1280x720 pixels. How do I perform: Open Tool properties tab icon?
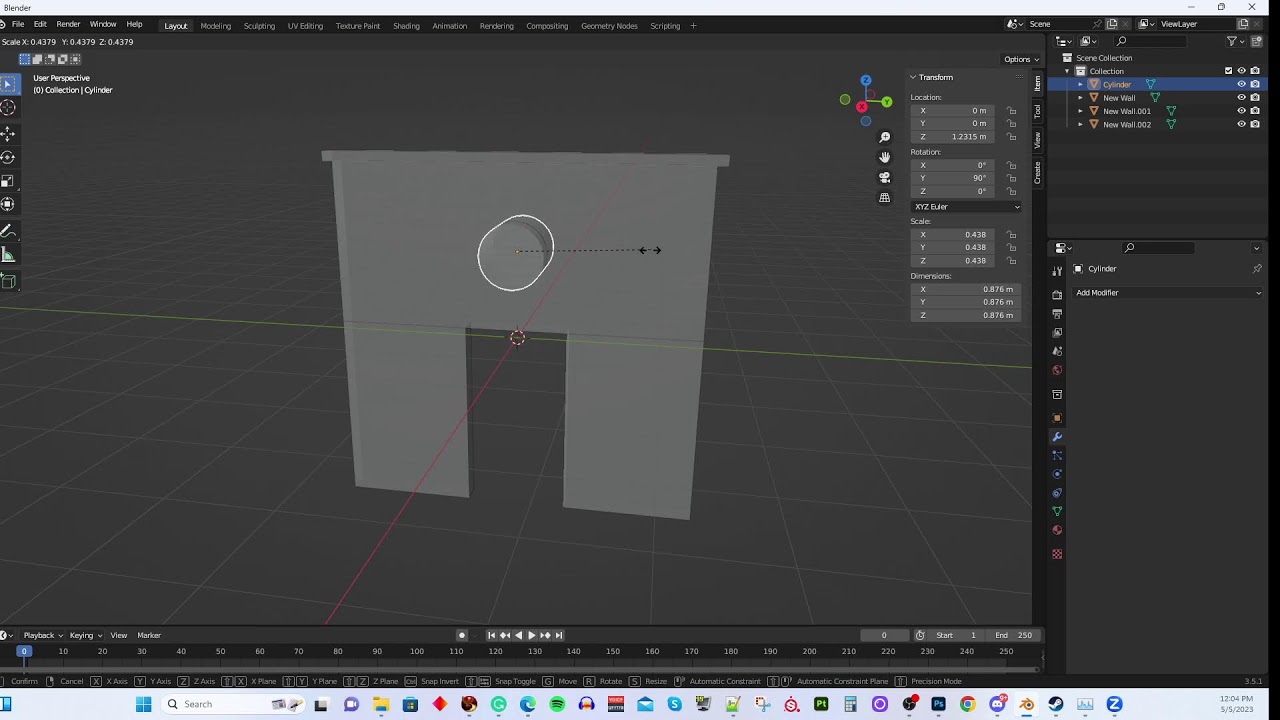[1057, 271]
